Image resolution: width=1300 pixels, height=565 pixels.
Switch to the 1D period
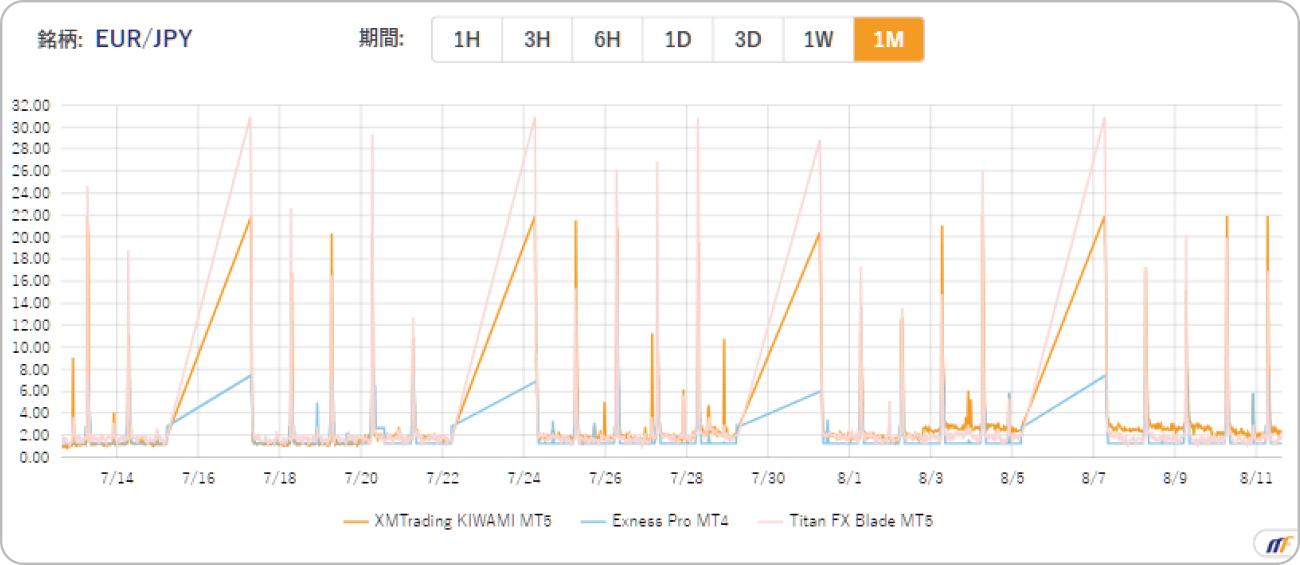(x=678, y=40)
